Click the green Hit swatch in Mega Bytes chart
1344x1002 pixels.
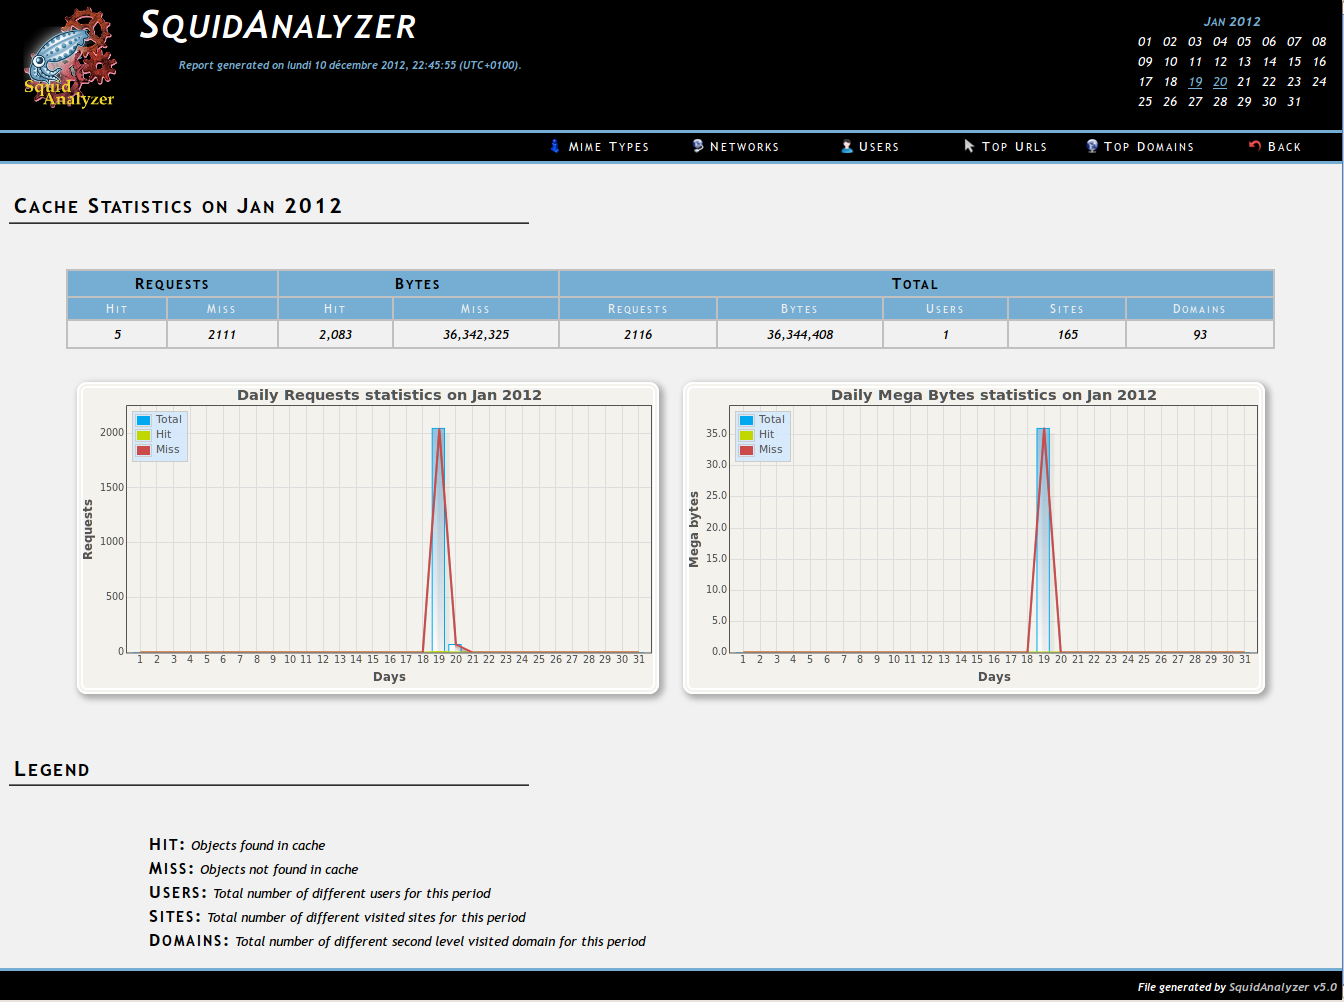pyautogui.click(x=746, y=435)
